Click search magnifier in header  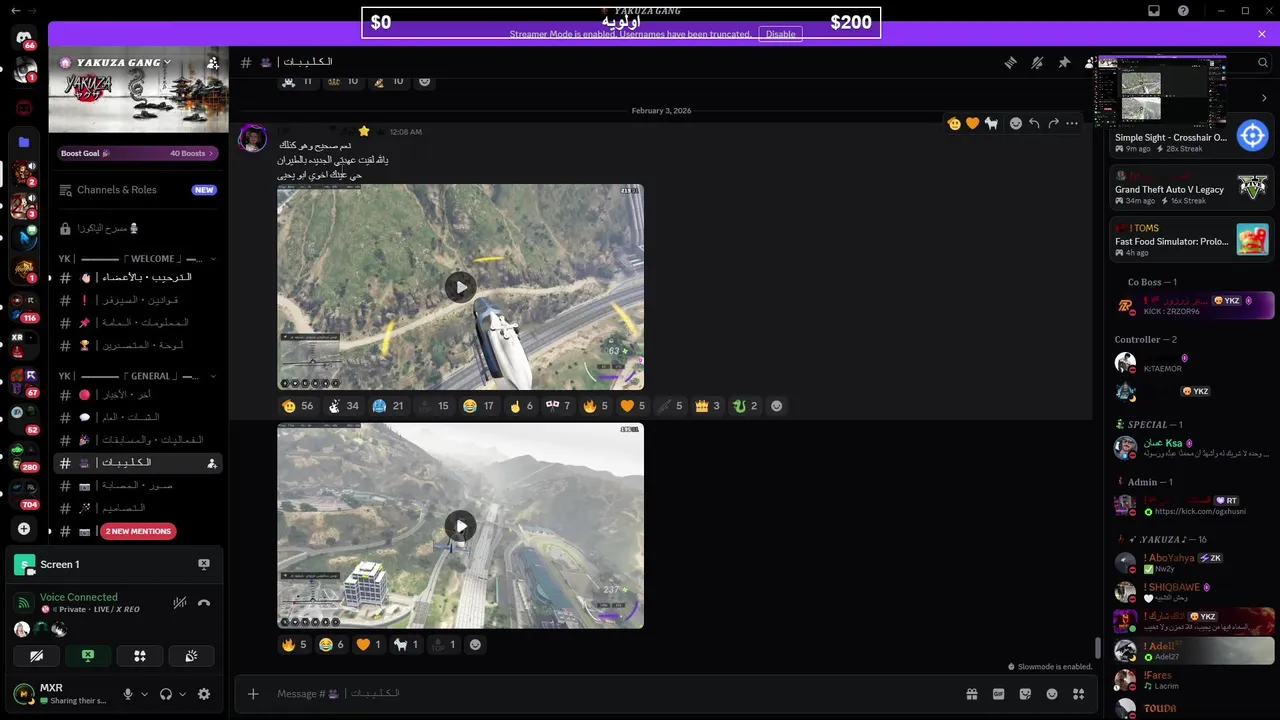point(1263,62)
